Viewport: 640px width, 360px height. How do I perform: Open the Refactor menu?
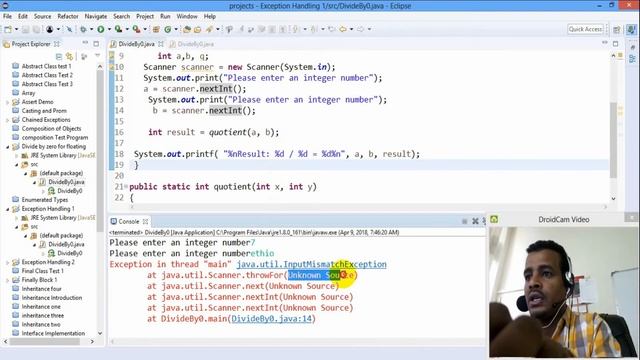68,16
